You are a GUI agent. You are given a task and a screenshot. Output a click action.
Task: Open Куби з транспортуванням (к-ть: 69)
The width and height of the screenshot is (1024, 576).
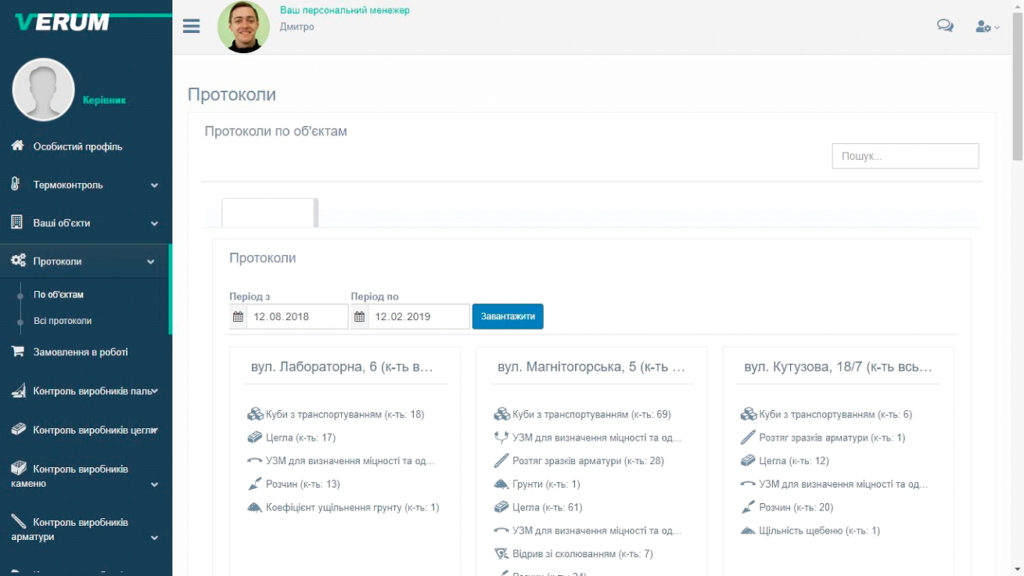(x=592, y=414)
